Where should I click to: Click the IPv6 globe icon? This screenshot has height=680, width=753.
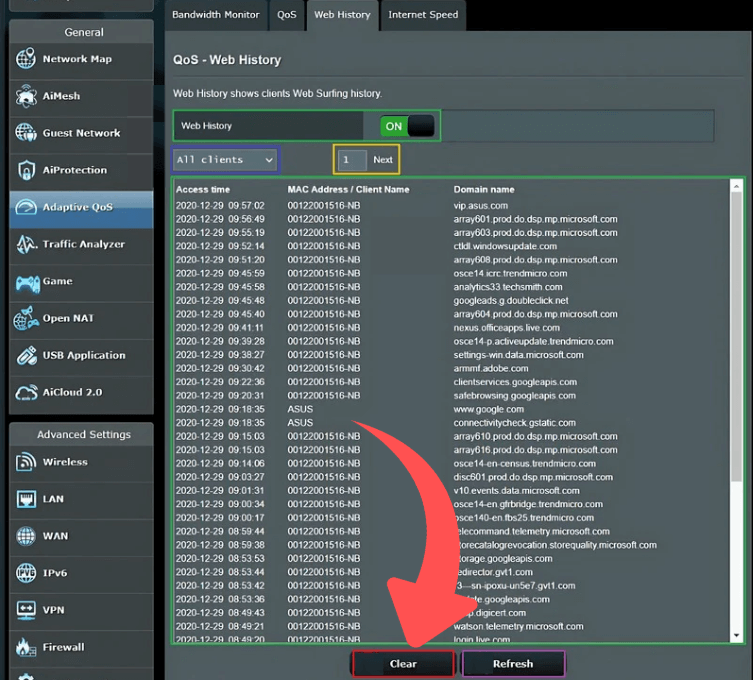point(25,573)
